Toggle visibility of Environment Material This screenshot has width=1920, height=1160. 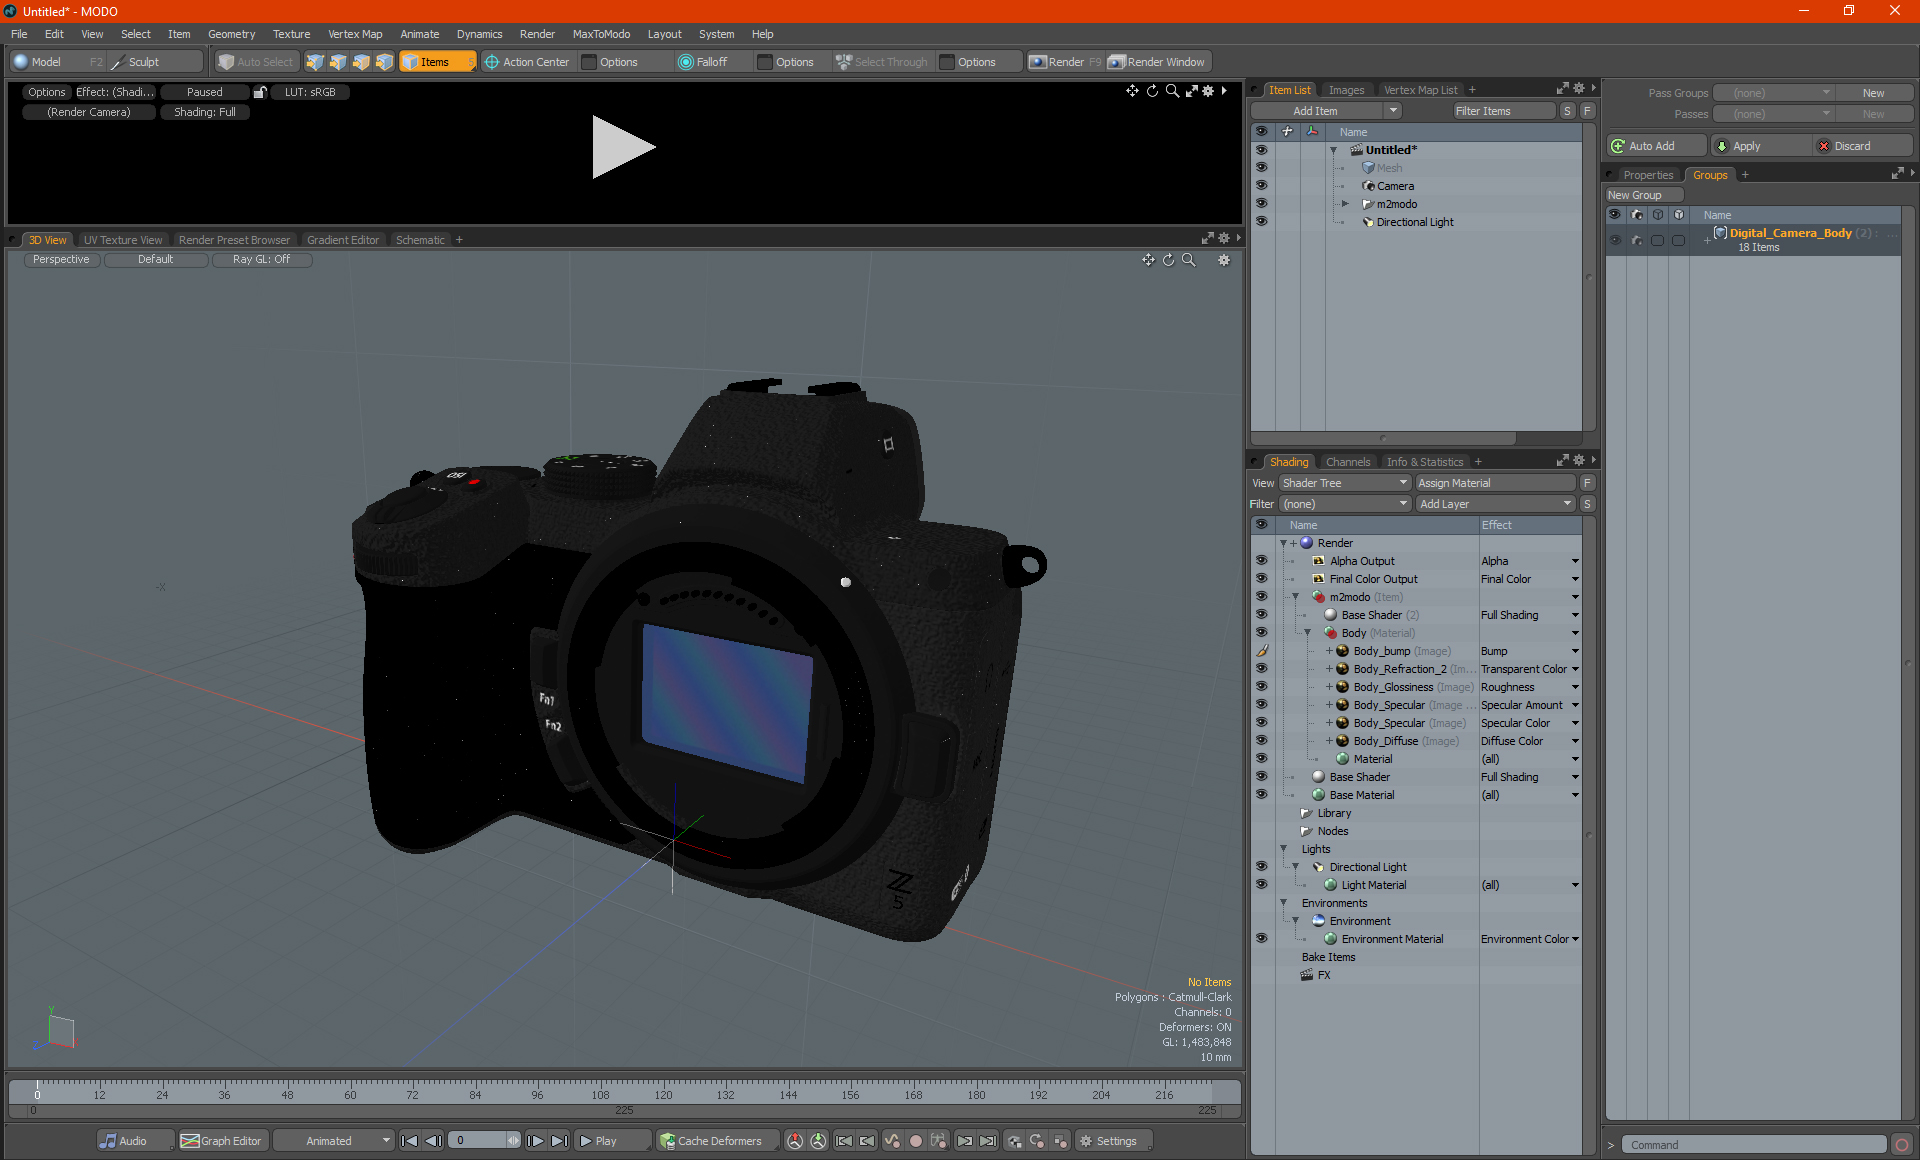(1261, 939)
